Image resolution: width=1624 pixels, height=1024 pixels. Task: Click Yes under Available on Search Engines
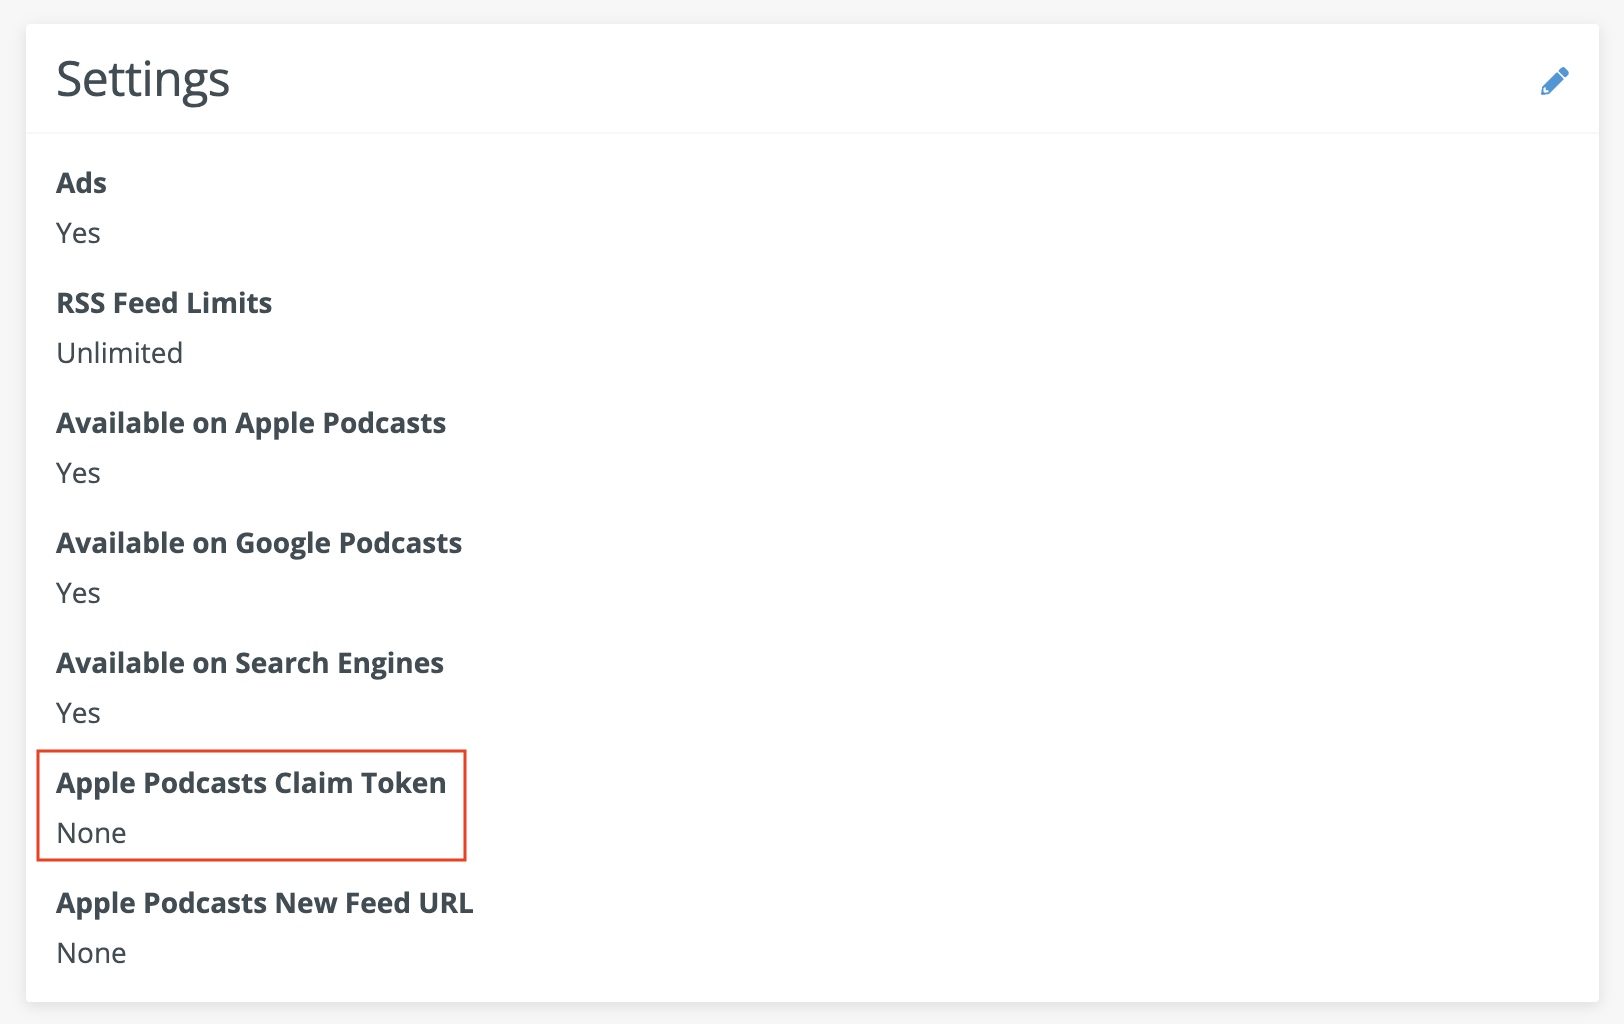pos(78,713)
